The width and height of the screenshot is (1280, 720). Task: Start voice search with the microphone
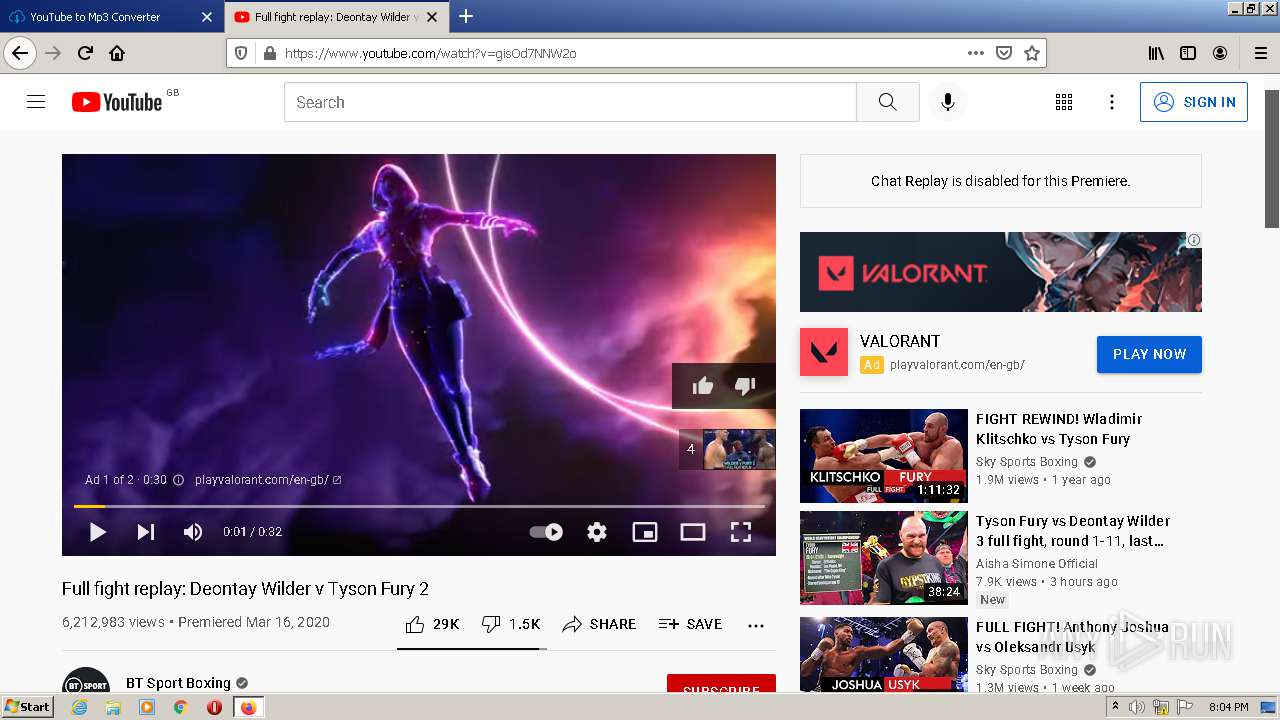(947, 102)
